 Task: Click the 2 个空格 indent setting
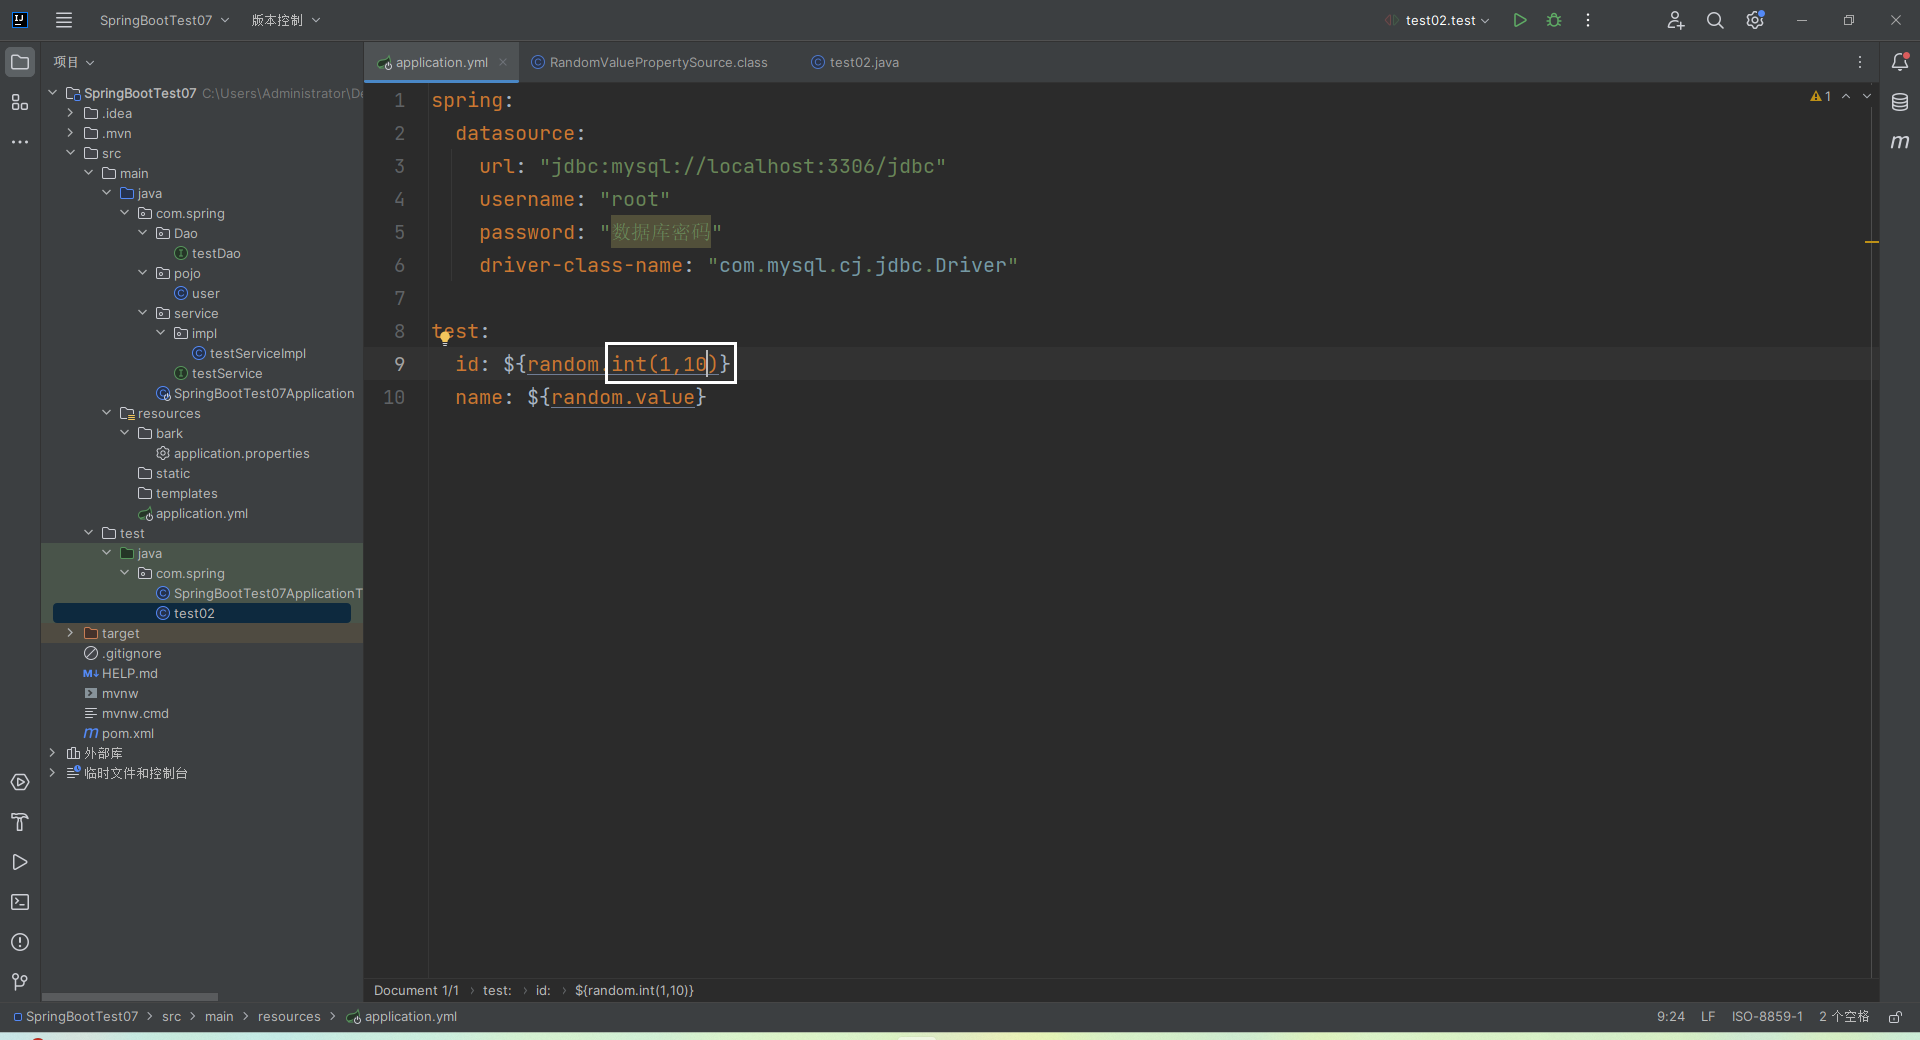click(x=1844, y=1017)
